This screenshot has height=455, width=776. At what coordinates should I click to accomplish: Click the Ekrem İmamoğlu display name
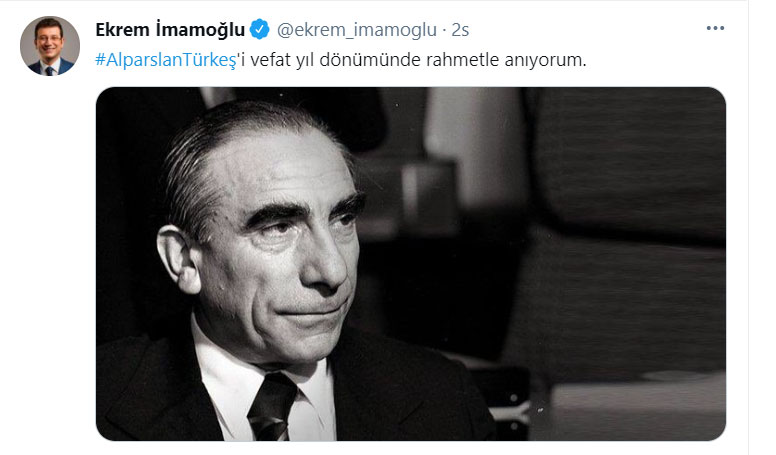(170, 30)
